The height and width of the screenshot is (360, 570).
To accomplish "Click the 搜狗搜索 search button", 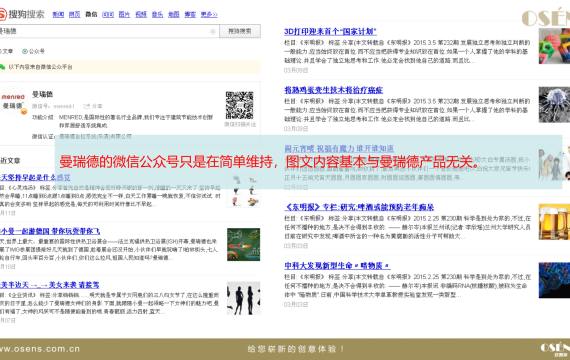I will tap(240, 31).
